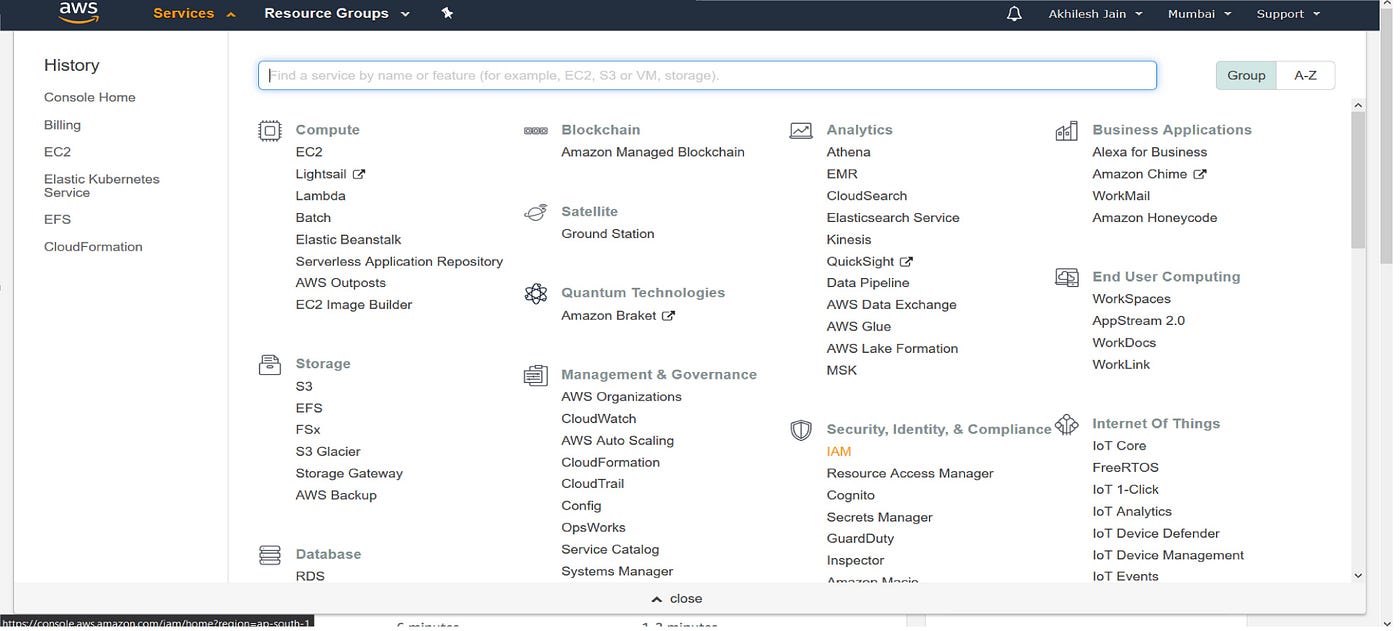
Task: Open Console Home from History
Action: click(90, 98)
